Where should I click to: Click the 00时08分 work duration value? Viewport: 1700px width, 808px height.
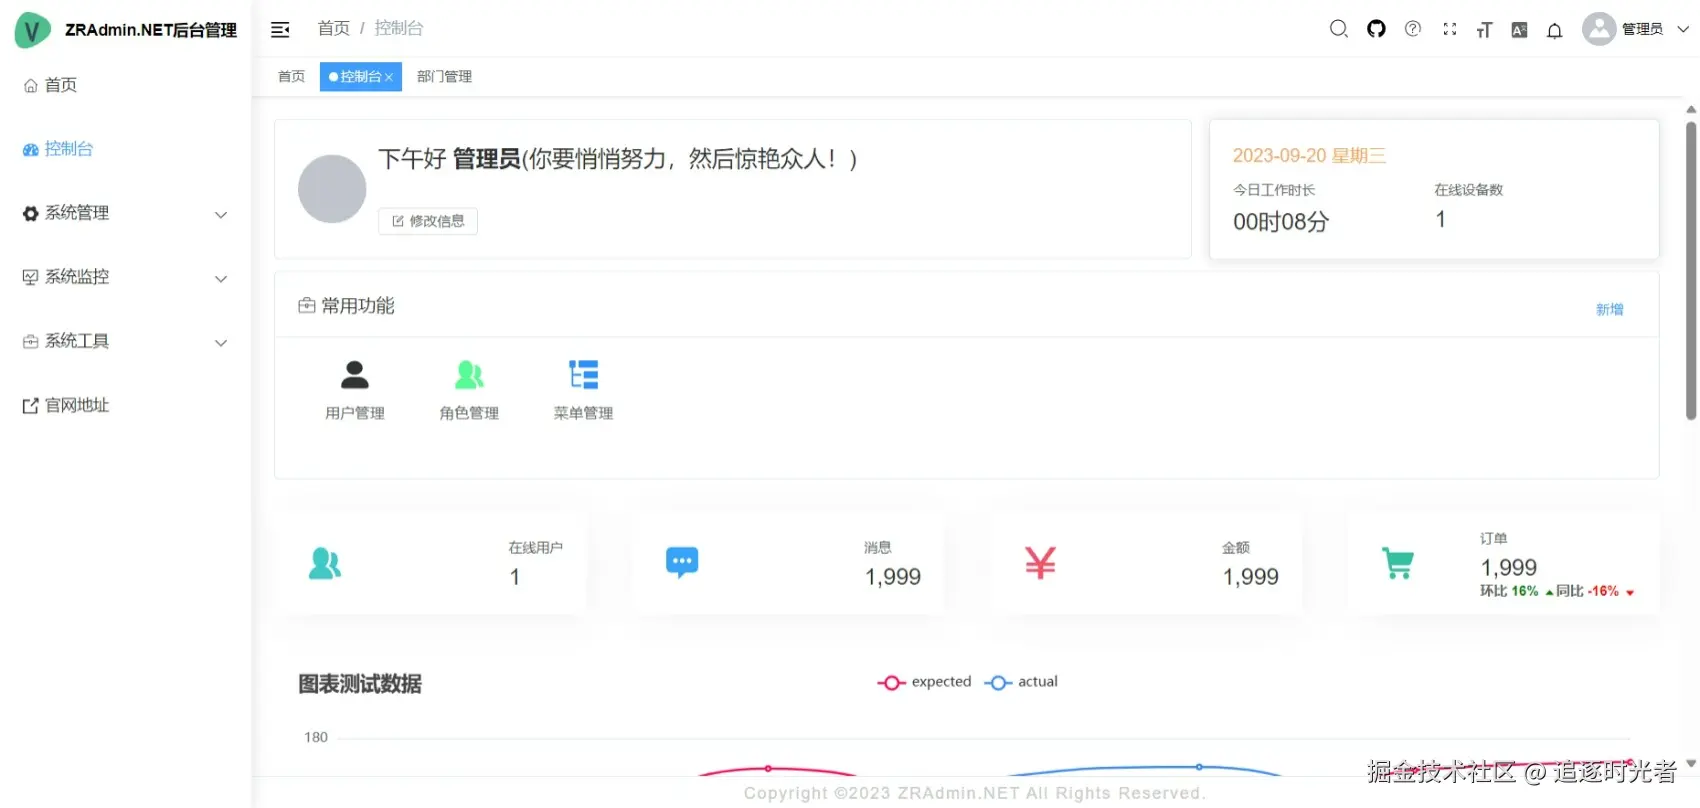pyautogui.click(x=1281, y=222)
